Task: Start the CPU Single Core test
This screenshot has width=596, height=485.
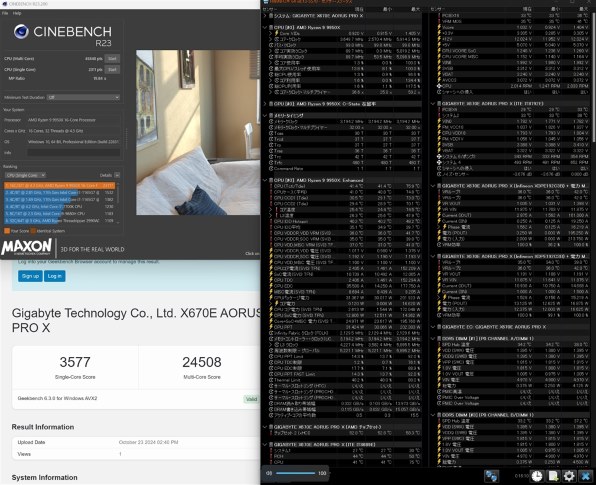Action: click(x=112, y=70)
